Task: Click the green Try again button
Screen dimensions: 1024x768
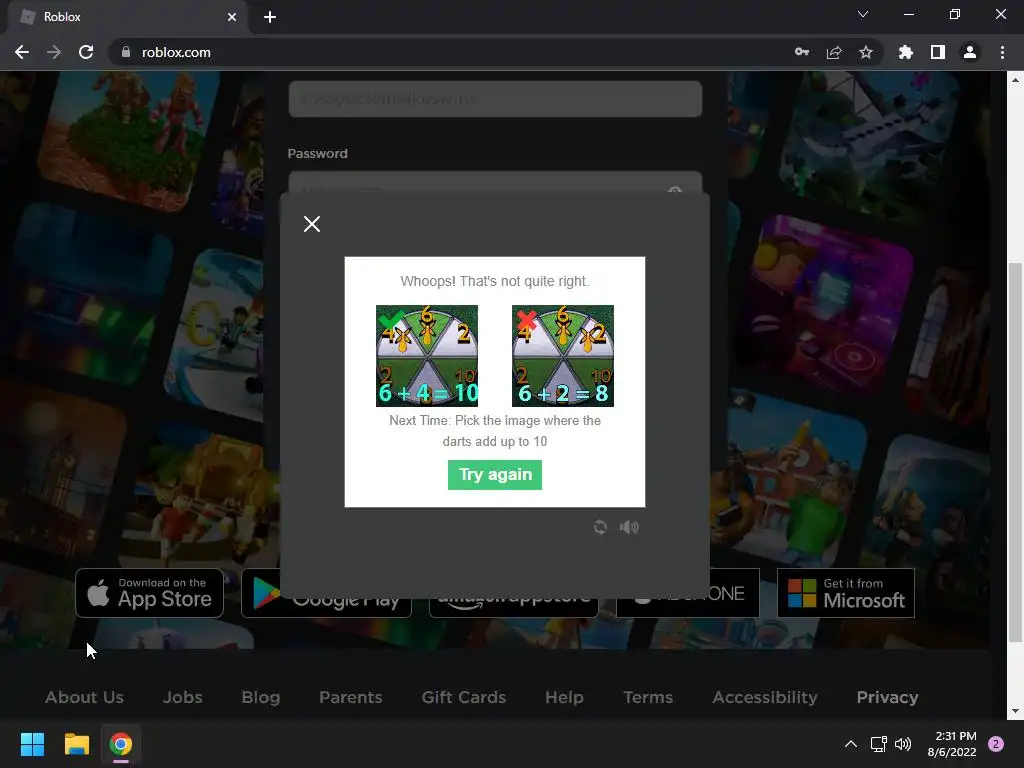Action: tap(495, 475)
